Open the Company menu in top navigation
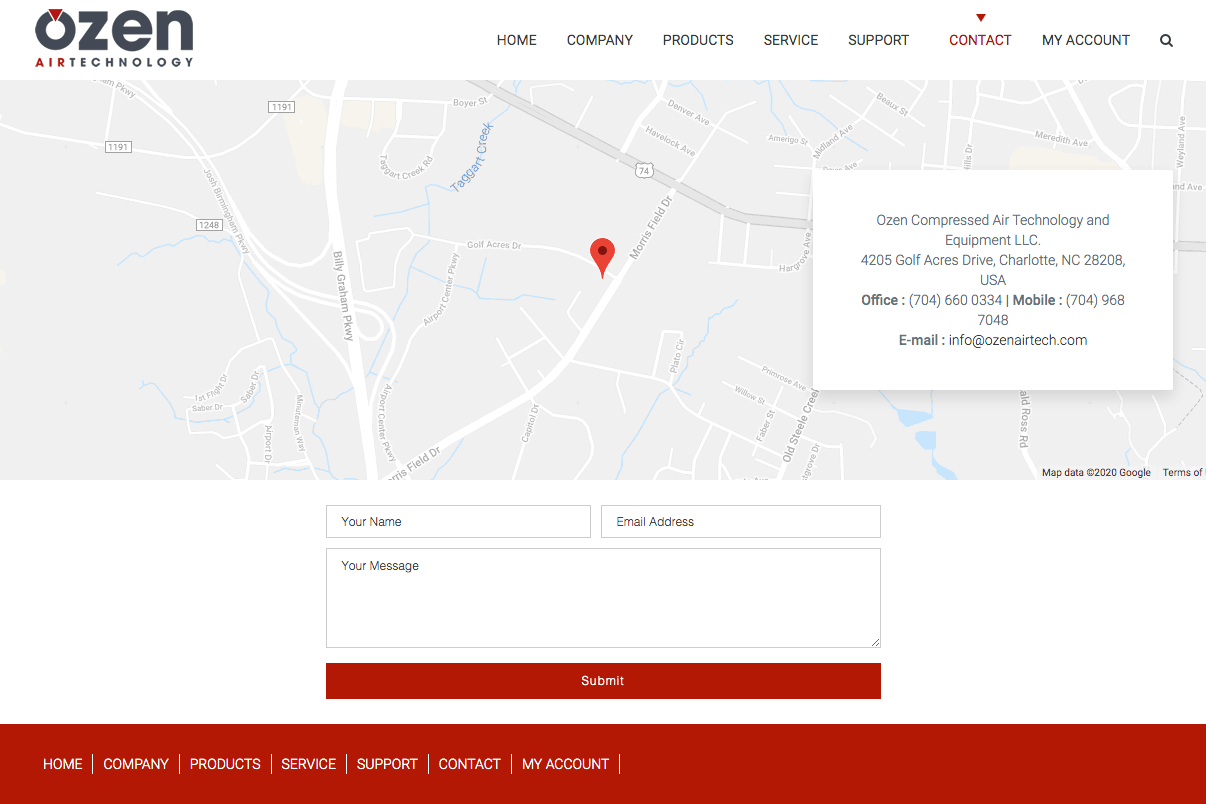The image size is (1206, 804). 599,41
